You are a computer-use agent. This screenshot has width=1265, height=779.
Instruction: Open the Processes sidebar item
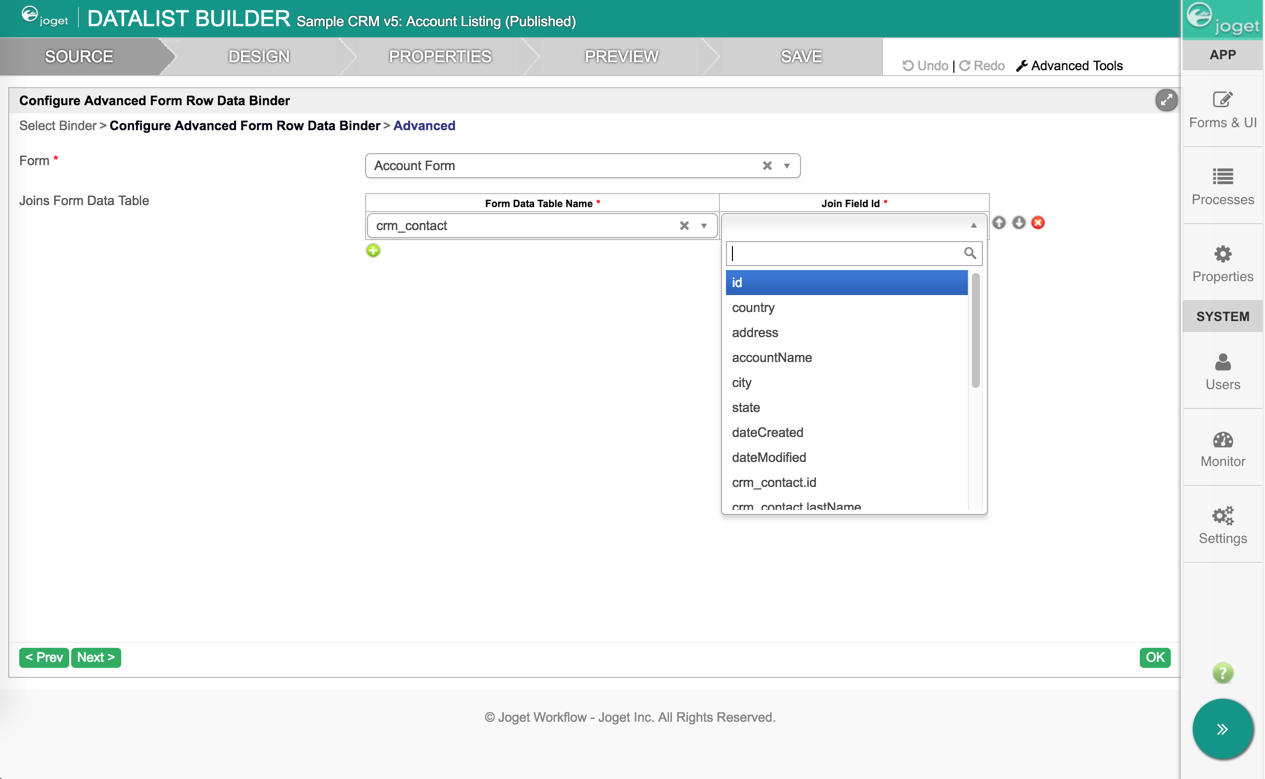coord(1222,187)
